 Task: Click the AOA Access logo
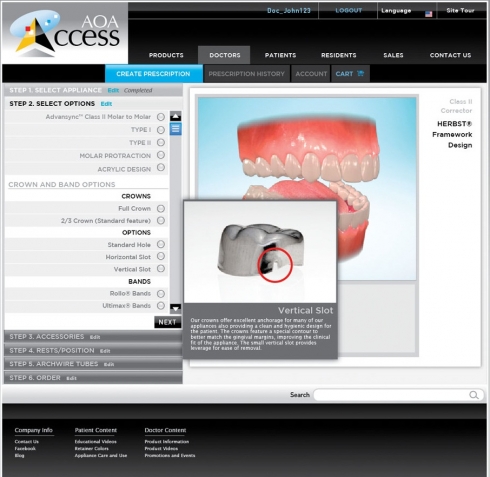(65, 33)
